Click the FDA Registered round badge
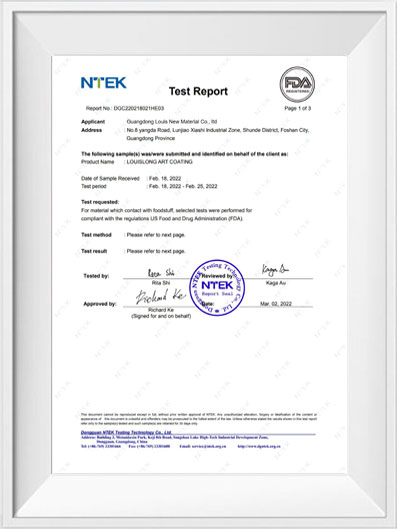 click(297, 84)
